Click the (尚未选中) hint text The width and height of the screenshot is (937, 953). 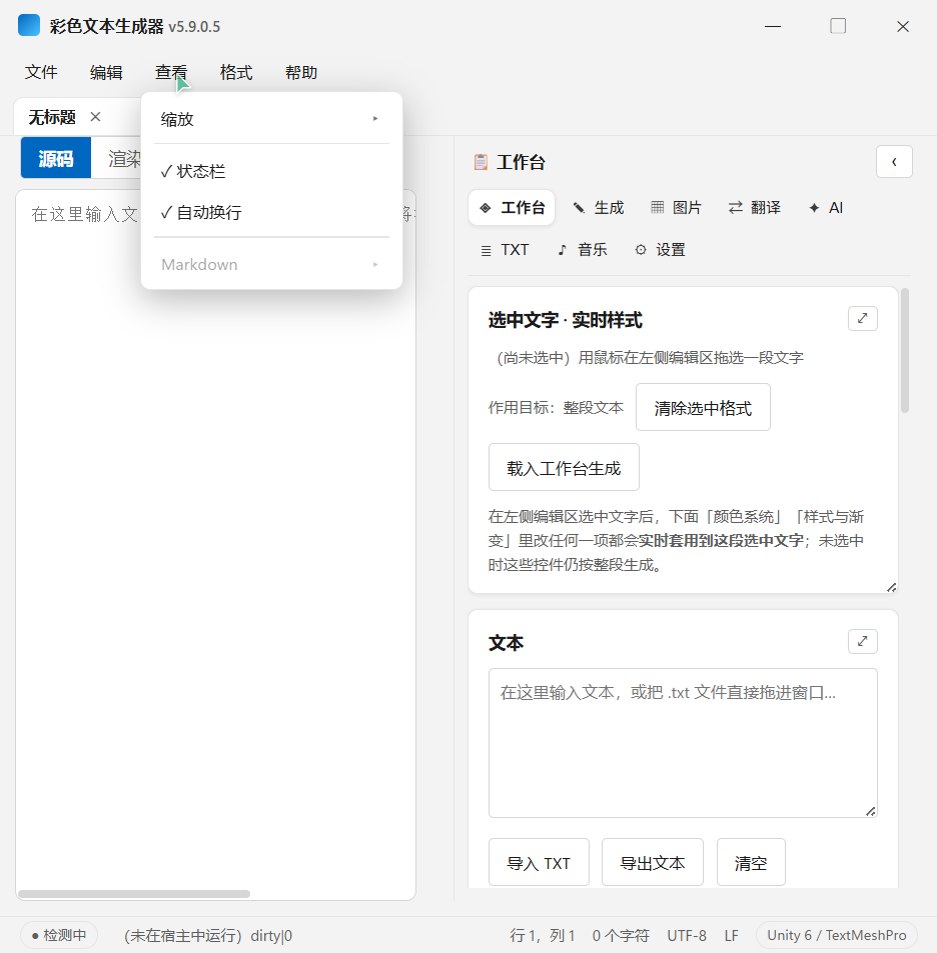pyautogui.click(x=650, y=357)
